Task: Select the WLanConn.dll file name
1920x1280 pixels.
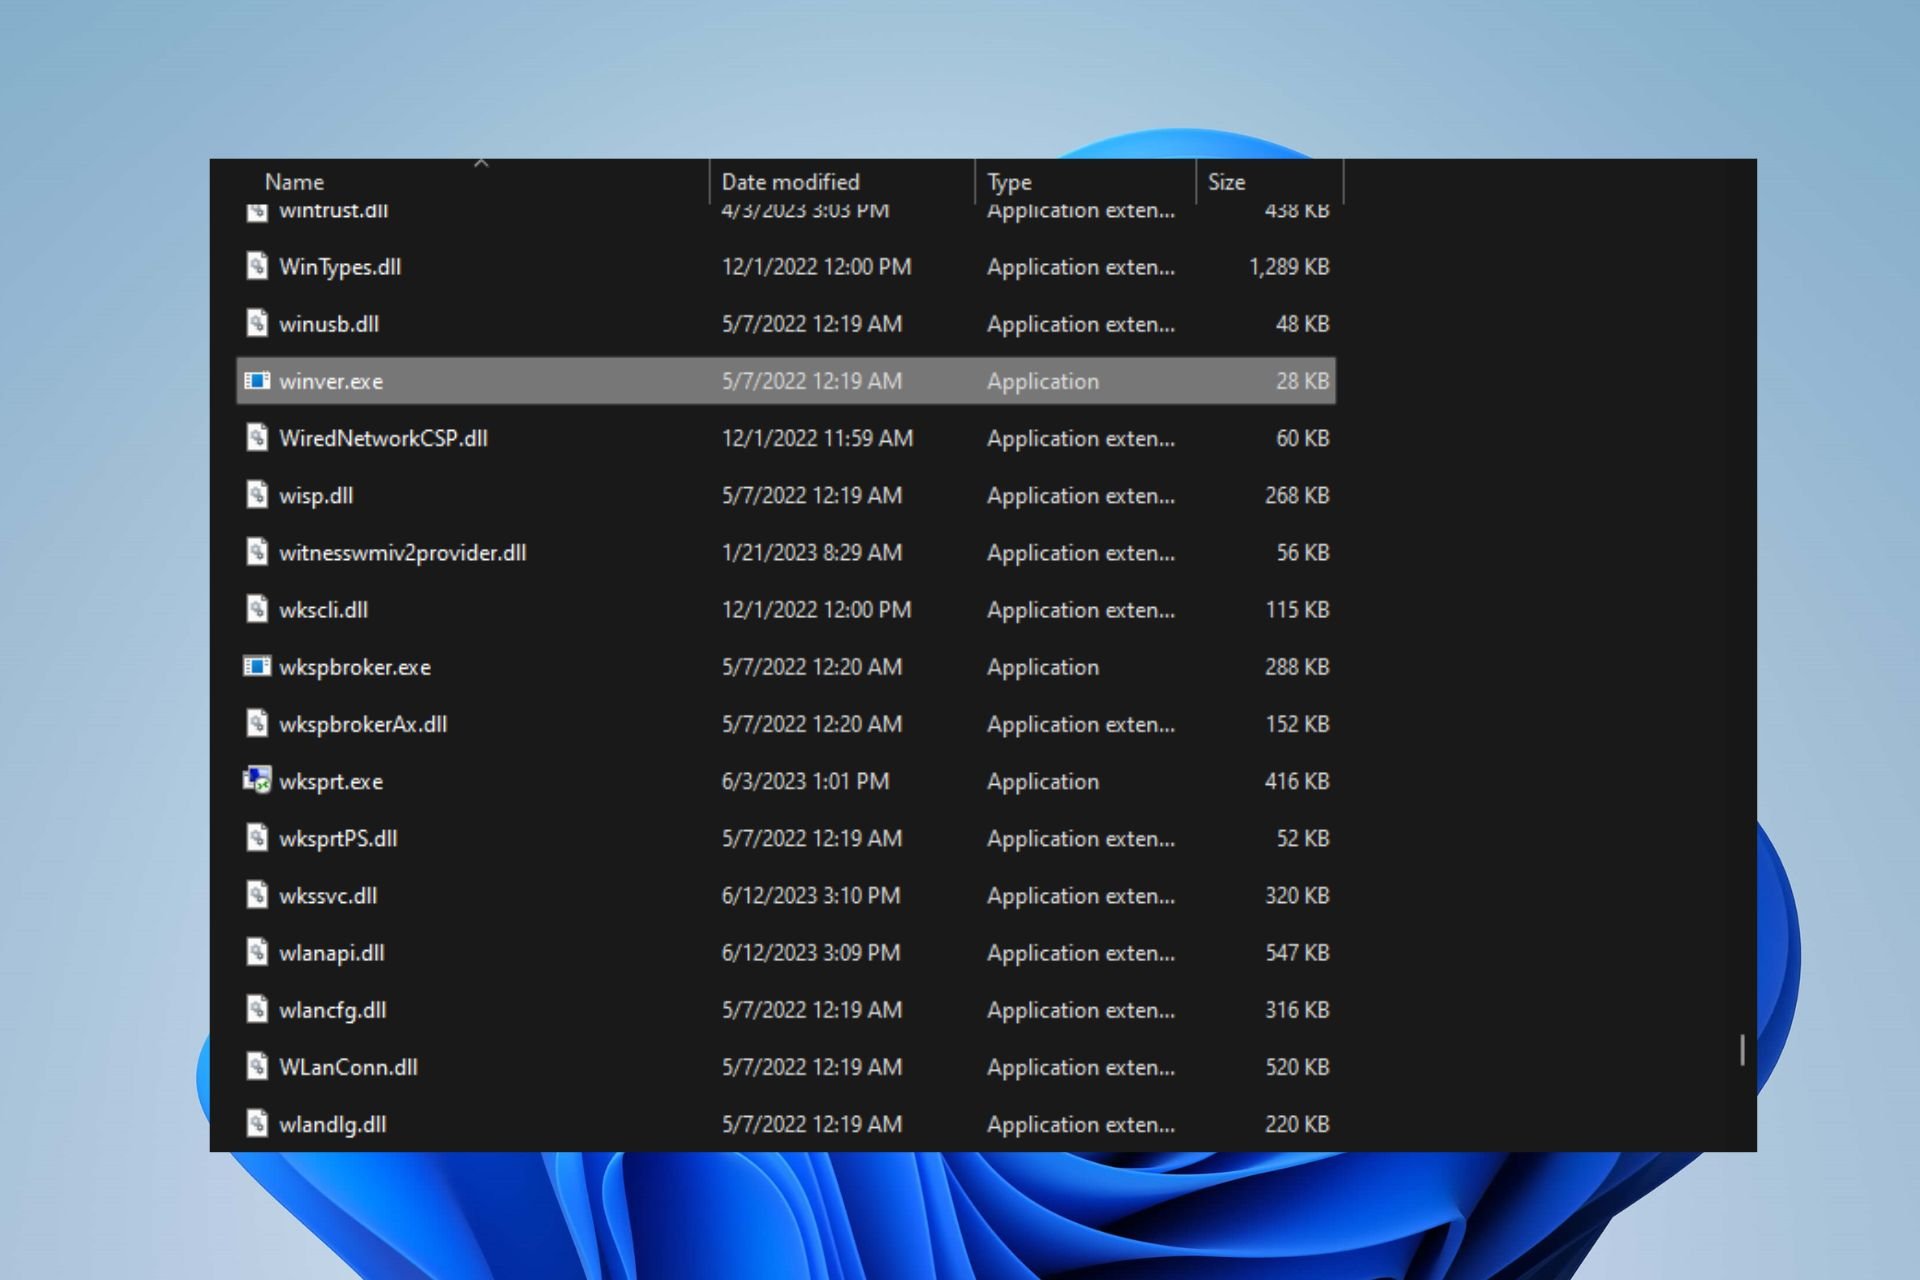Action: [348, 1067]
